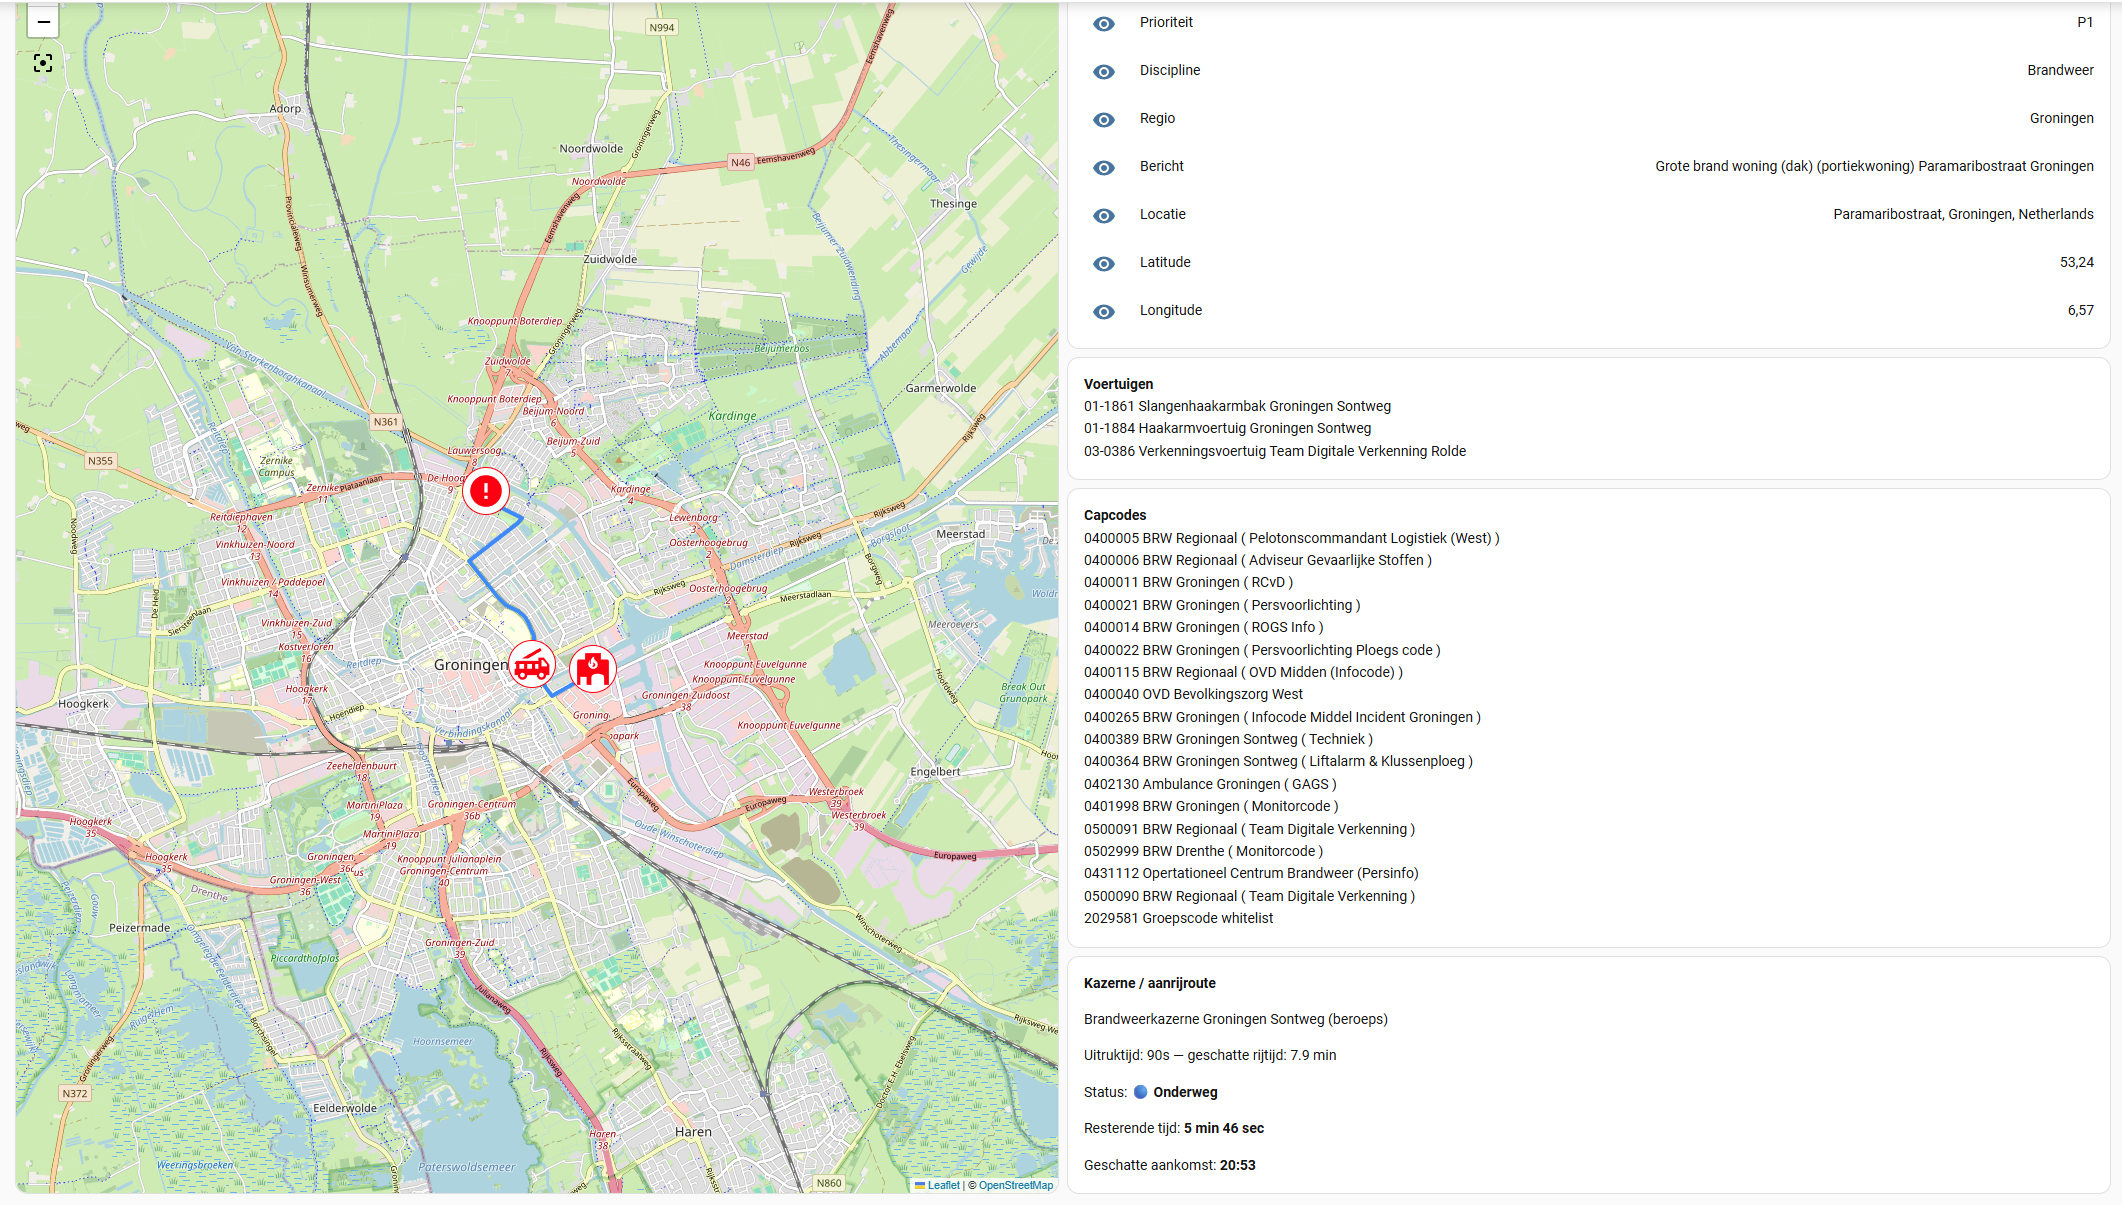Click the map fullscreen focus icon
This screenshot has height=1205, width=2122.
coord(43,63)
